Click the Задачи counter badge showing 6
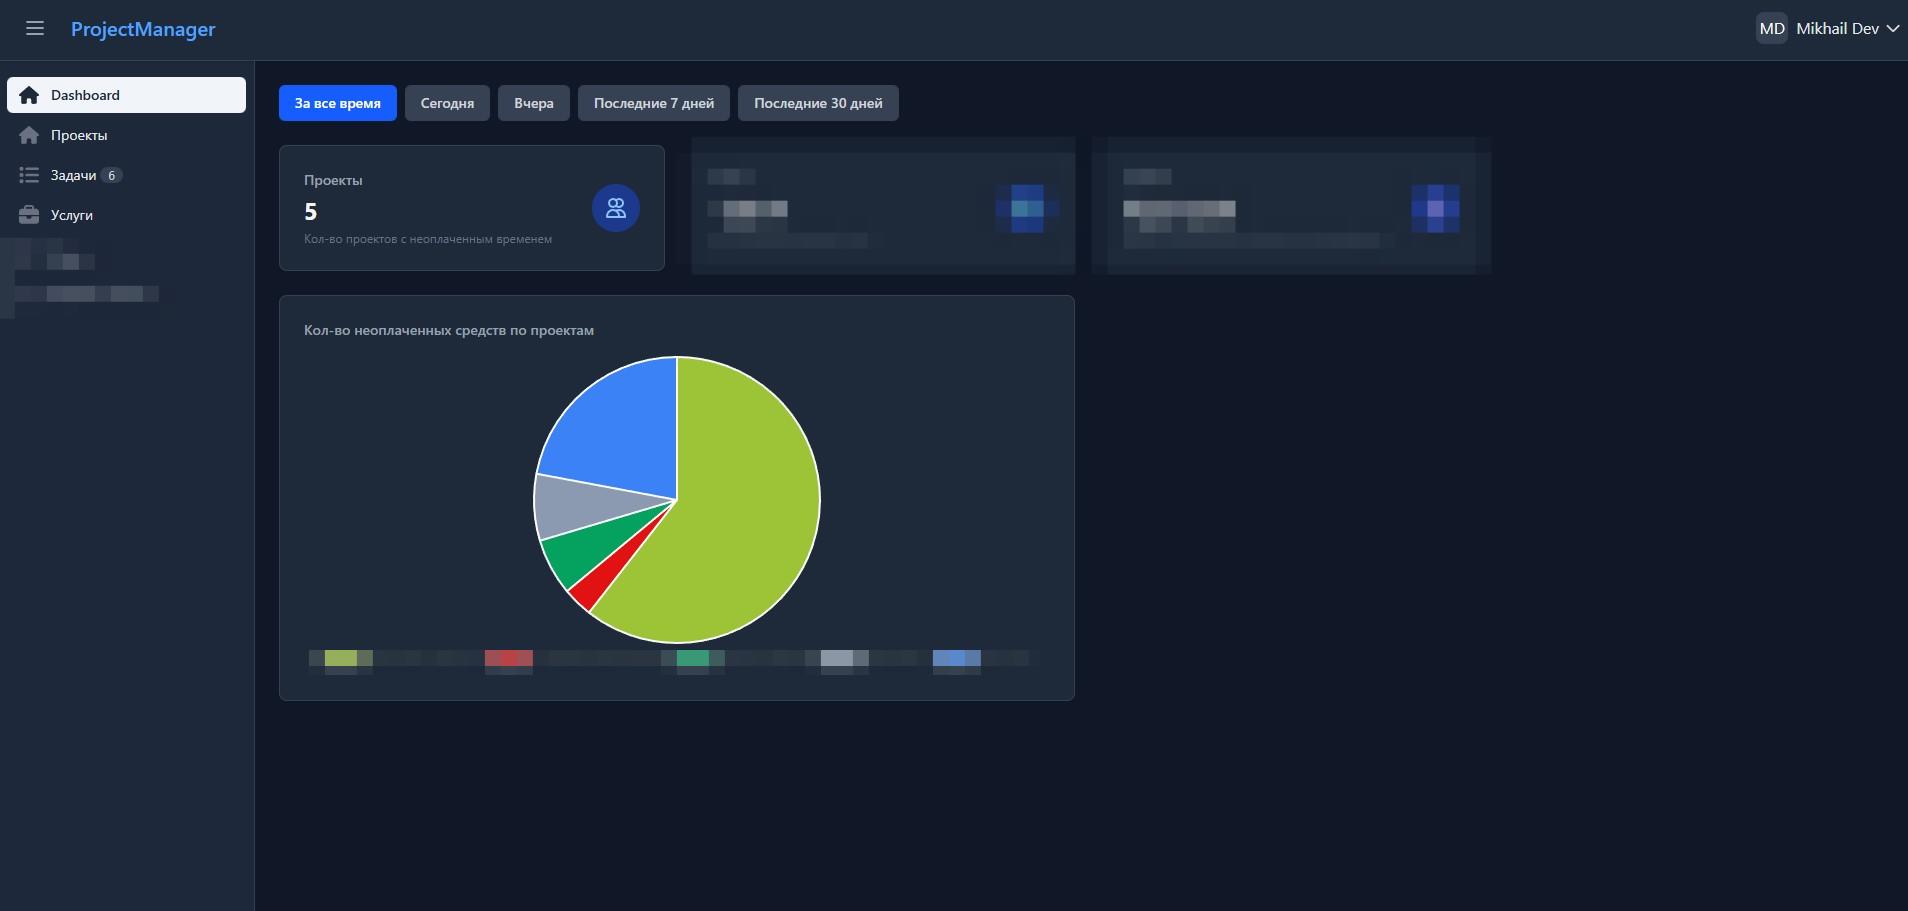 click(112, 175)
